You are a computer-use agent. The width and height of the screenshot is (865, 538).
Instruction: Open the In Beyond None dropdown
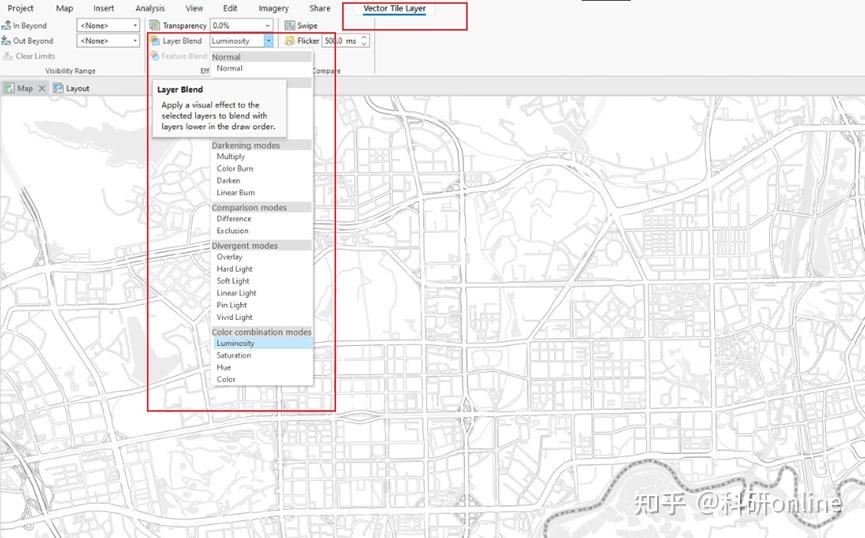tap(108, 25)
